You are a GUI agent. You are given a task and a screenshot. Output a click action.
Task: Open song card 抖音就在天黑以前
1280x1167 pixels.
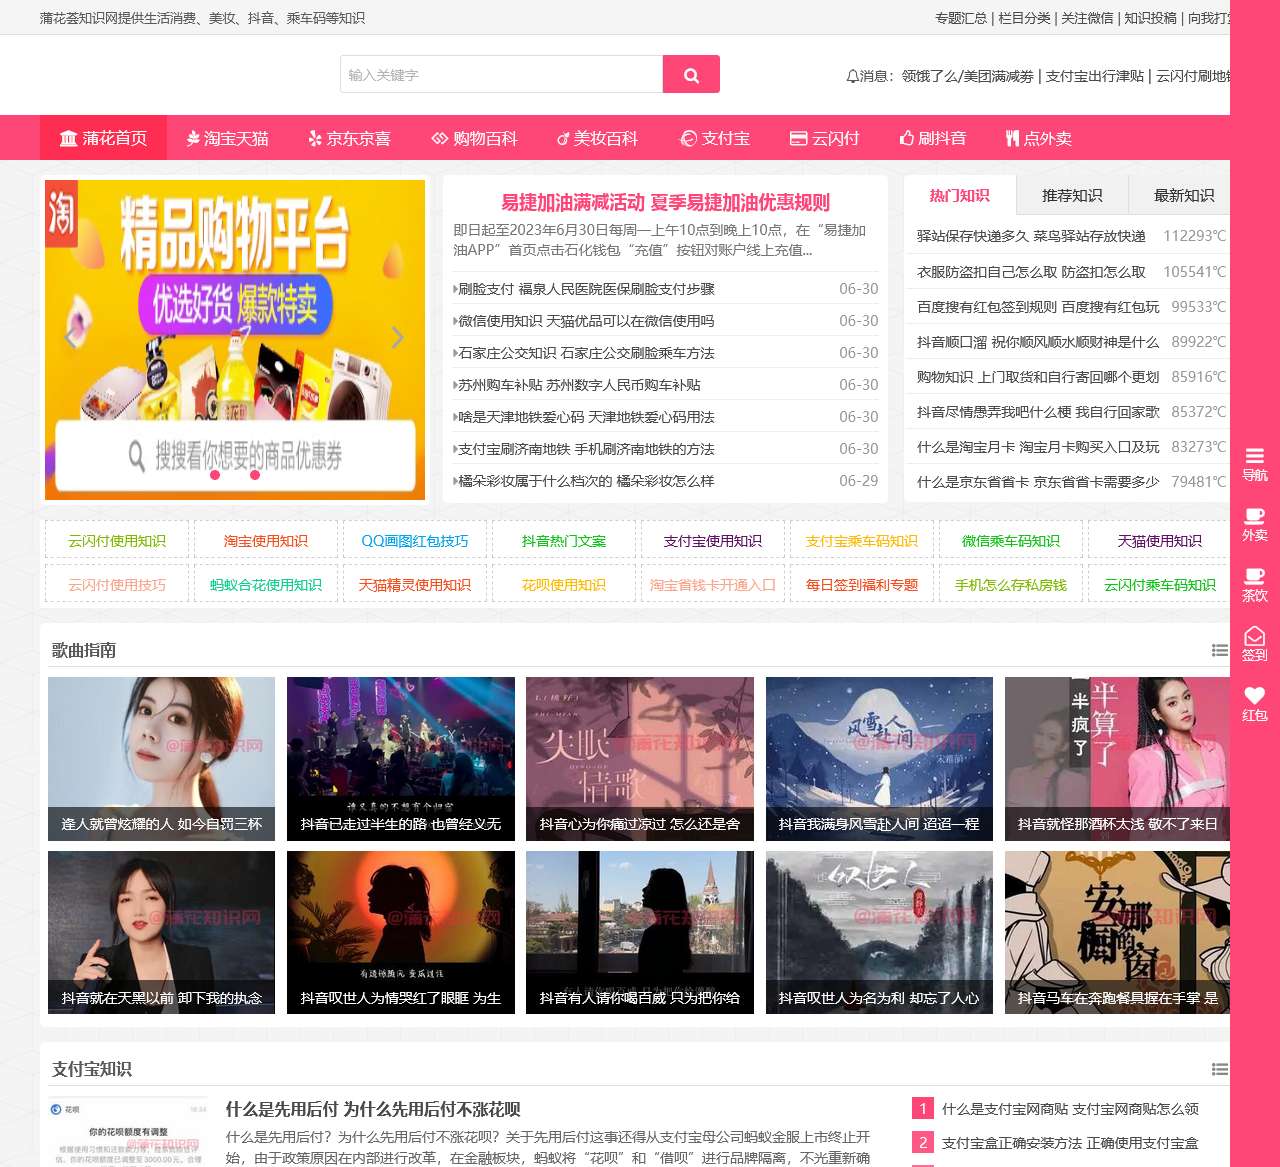point(161,933)
